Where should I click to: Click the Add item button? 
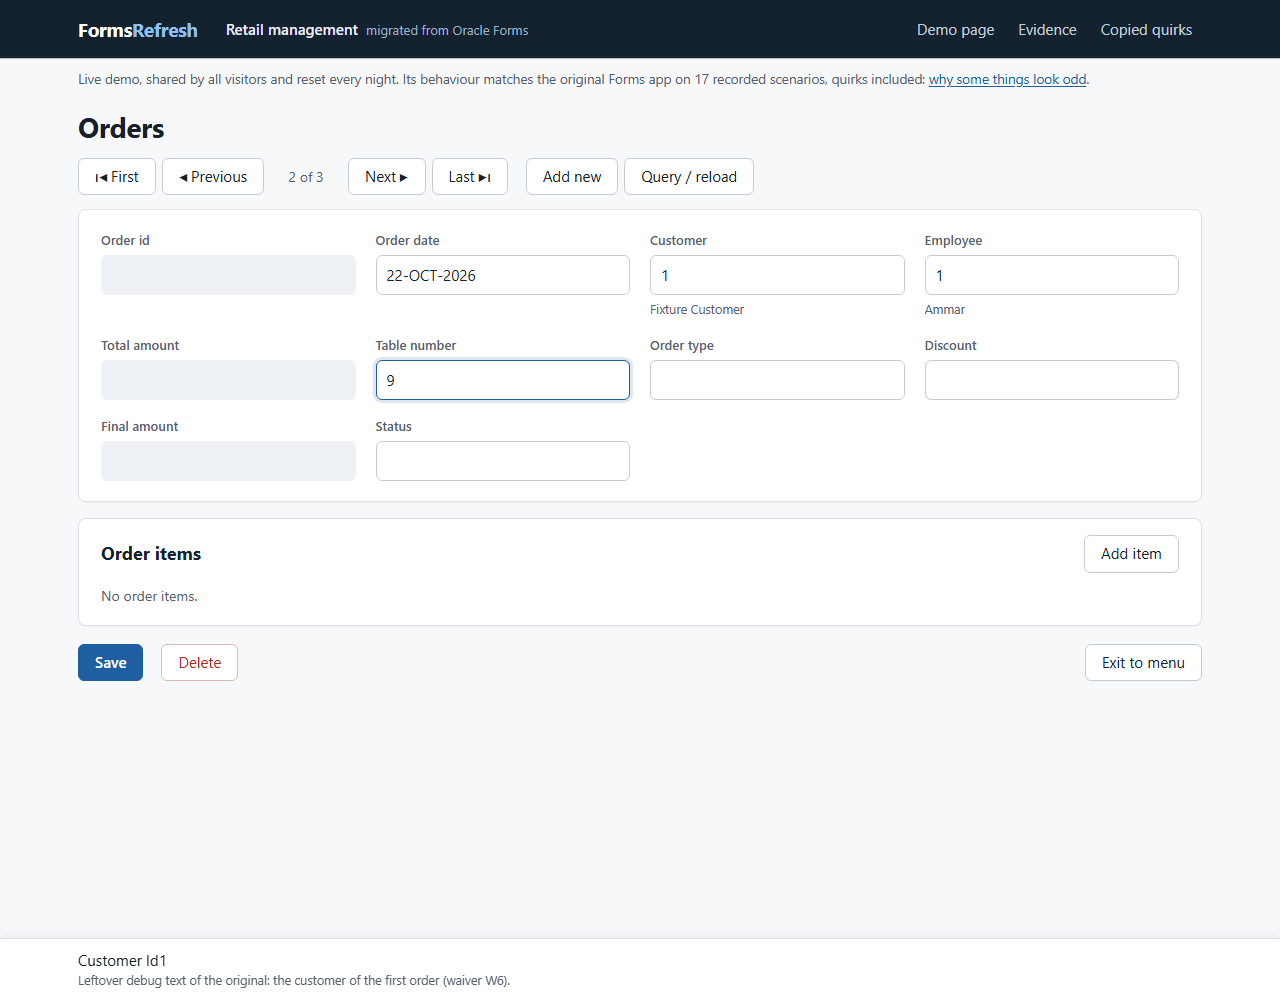pos(1131,554)
